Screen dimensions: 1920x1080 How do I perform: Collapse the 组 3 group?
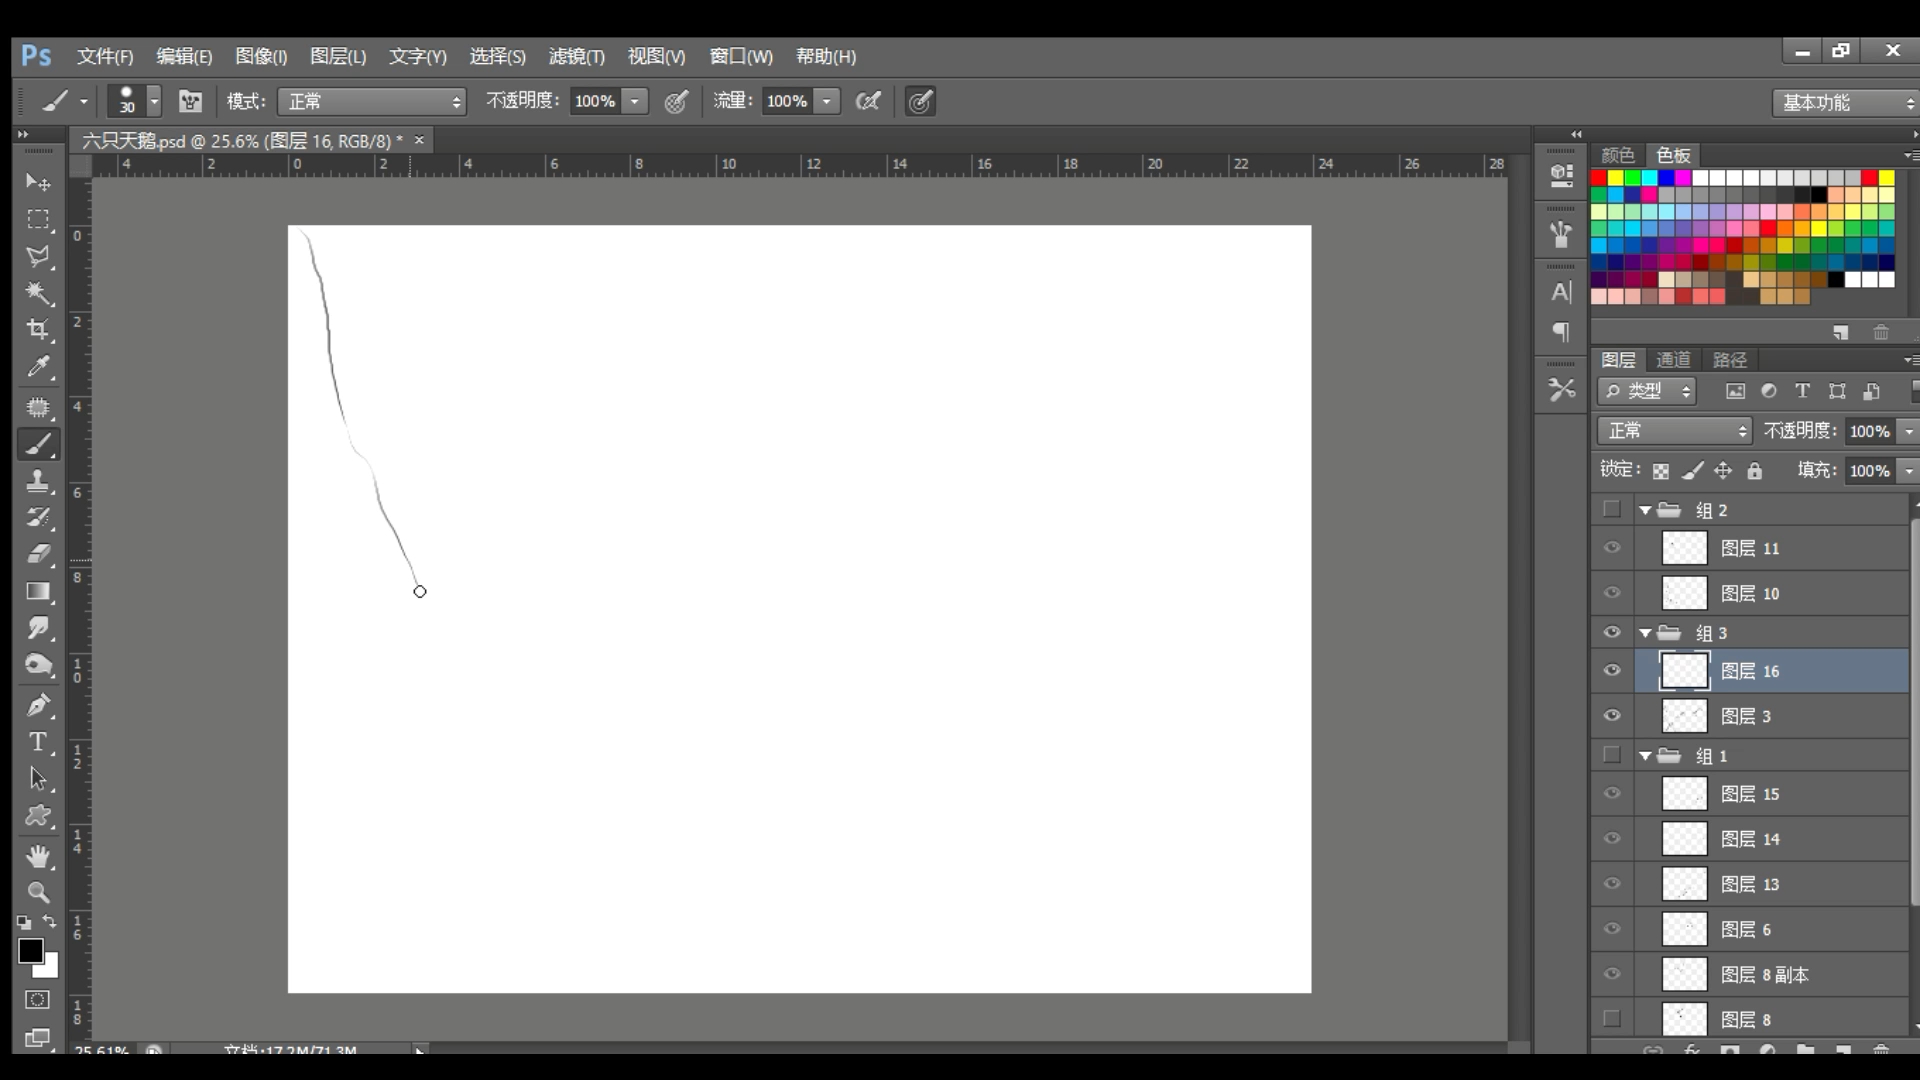pyautogui.click(x=1645, y=633)
